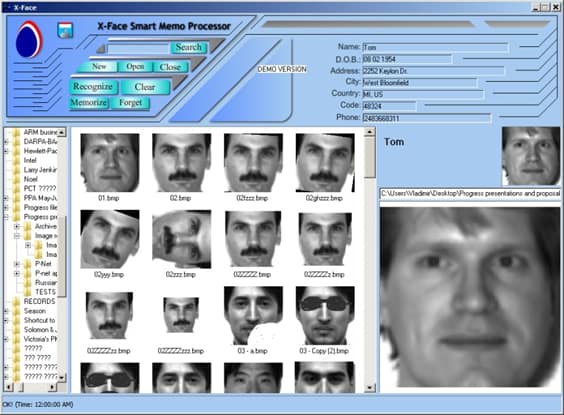Viewport: 564px width, 415px height.
Task: Click the Clear button
Action: click(145, 87)
